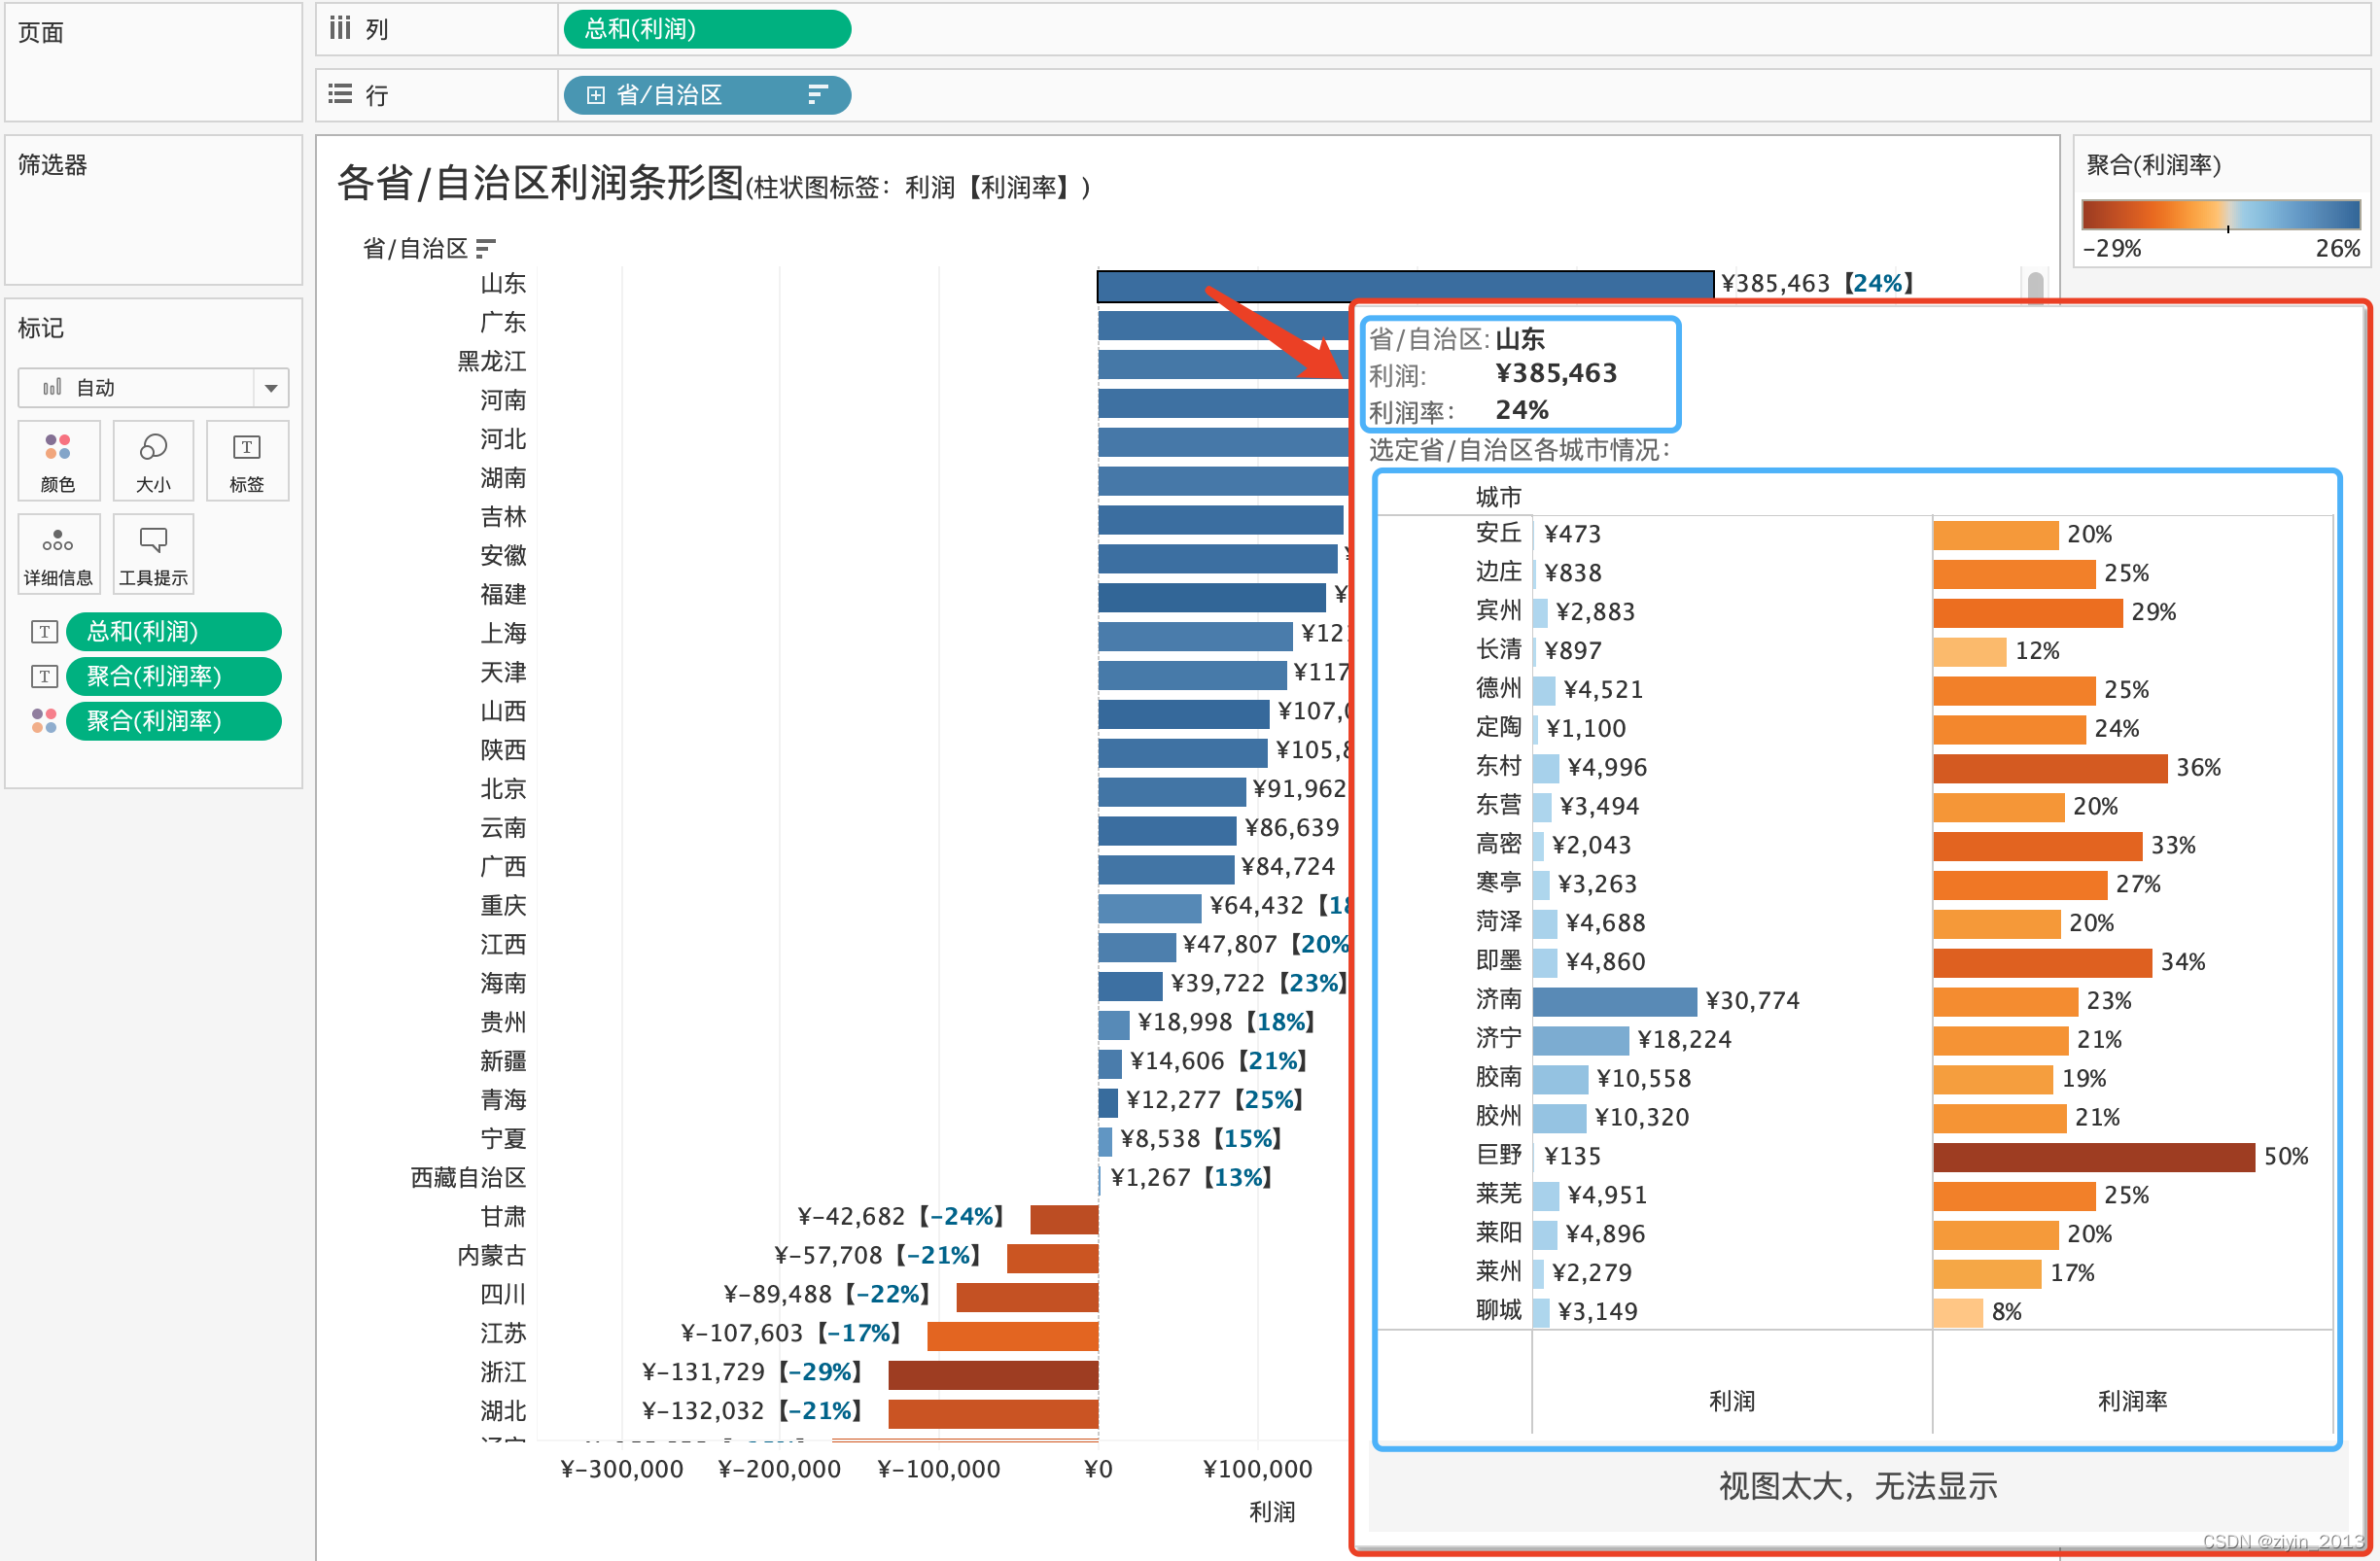Viewport: 2380px width, 1561px height.
Task: Click the 黑龙江 province row label
Action: 491,361
